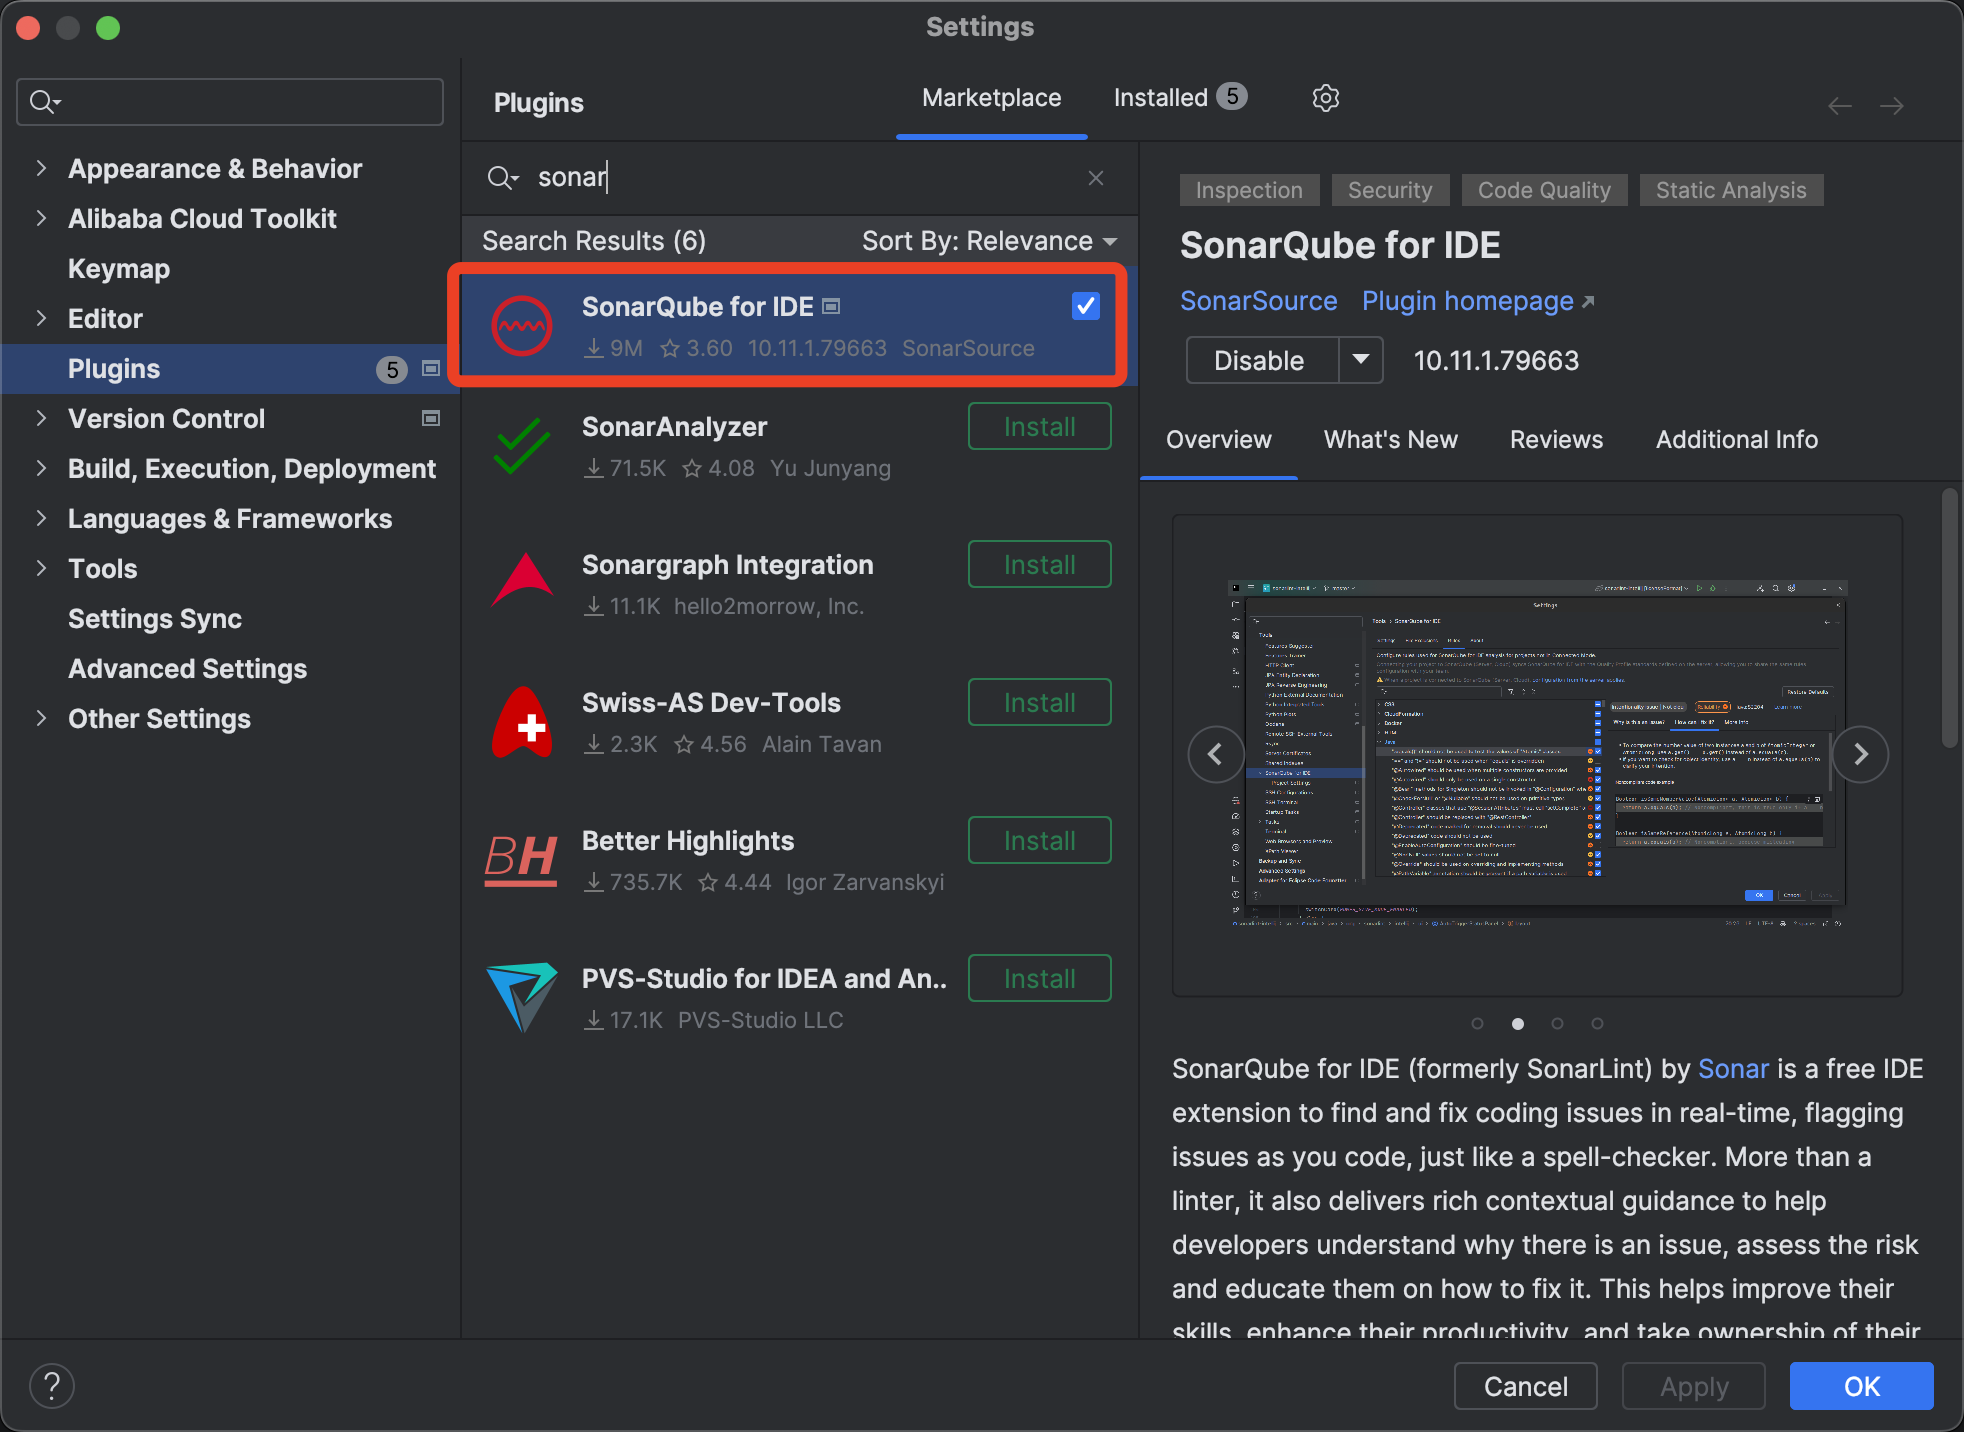Click the SonarAnalyzer green checkmark icon

pos(521,446)
